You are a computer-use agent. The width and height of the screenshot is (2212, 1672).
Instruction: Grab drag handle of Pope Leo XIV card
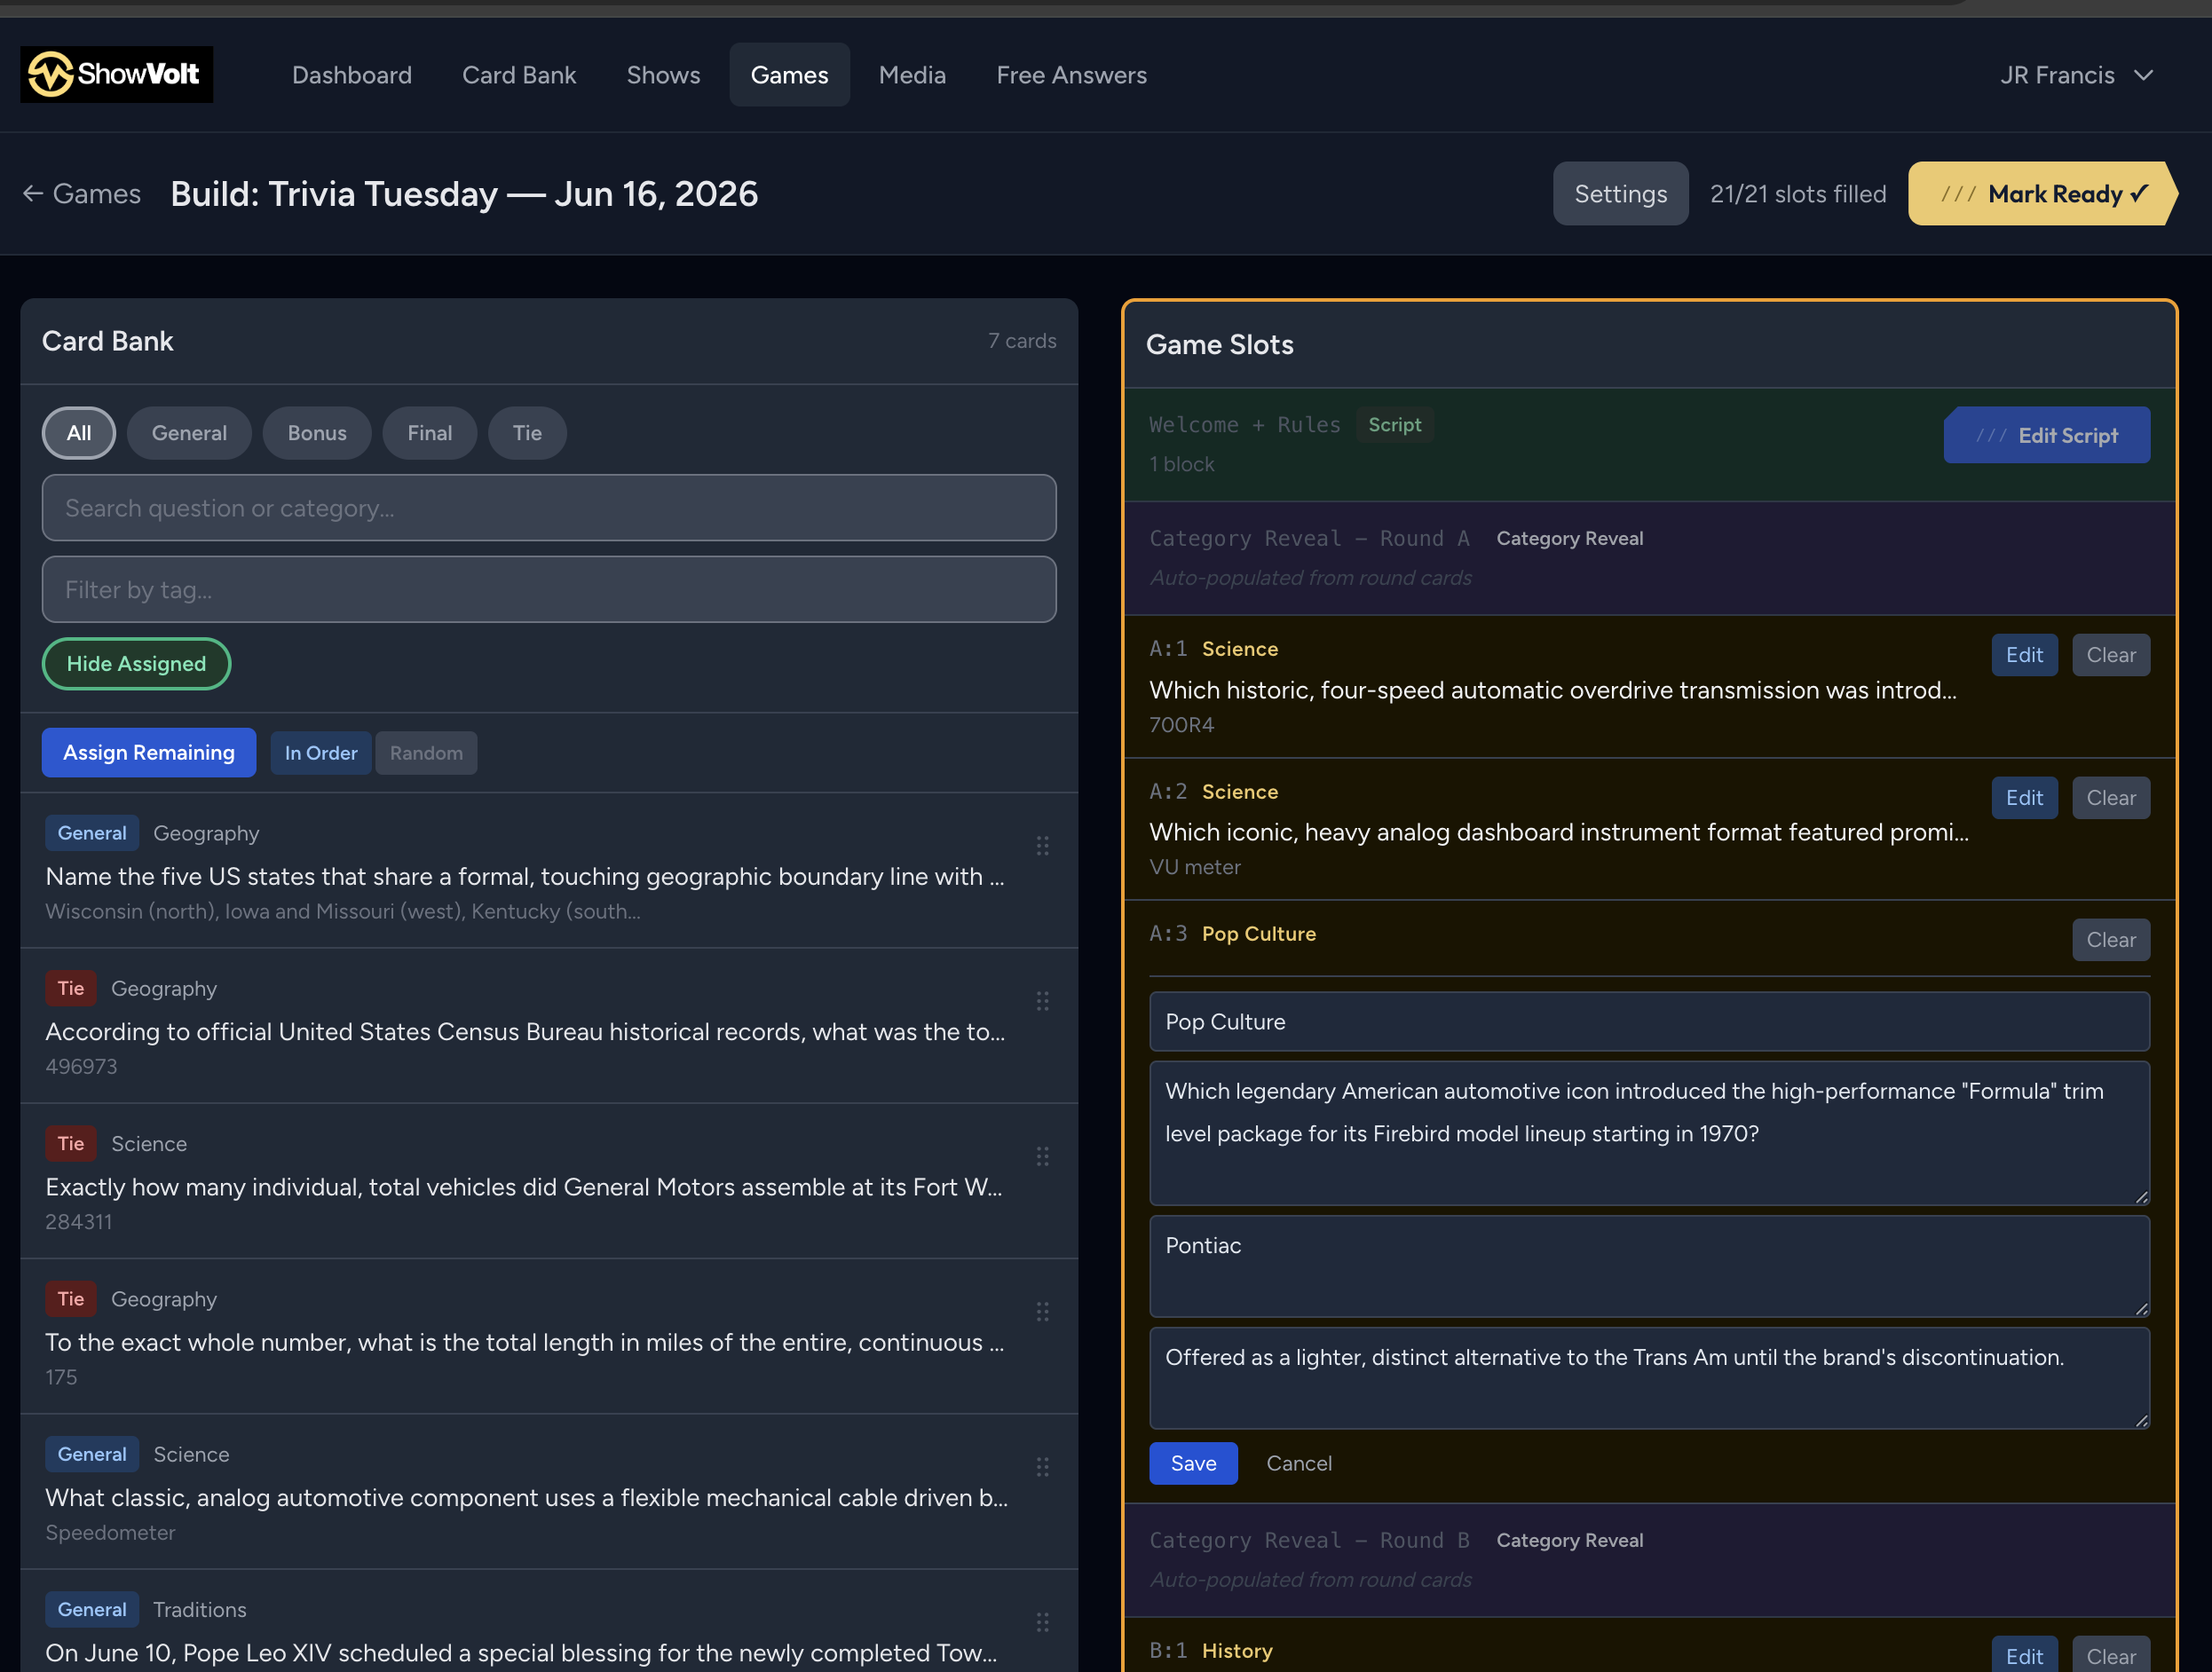click(1042, 1622)
